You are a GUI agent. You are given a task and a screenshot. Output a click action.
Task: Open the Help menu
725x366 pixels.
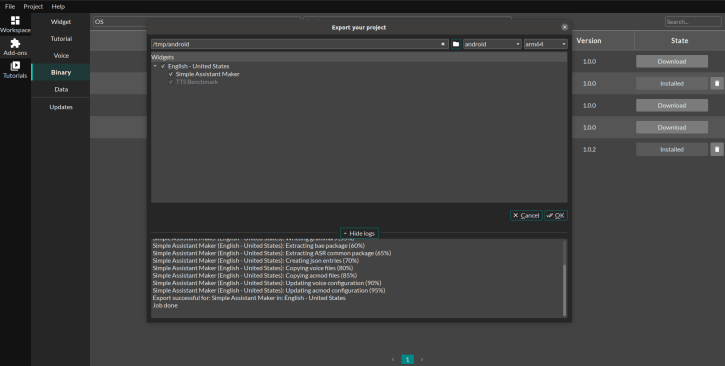(x=58, y=6)
